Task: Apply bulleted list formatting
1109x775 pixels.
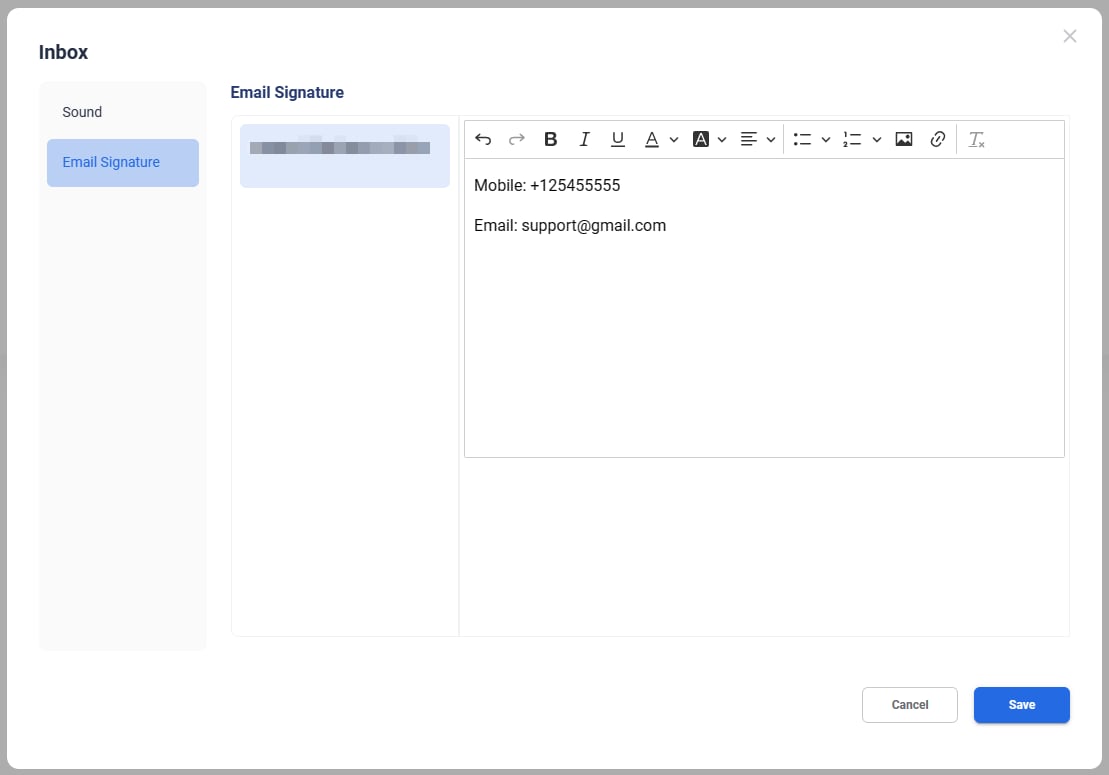Action: pos(802,140)
